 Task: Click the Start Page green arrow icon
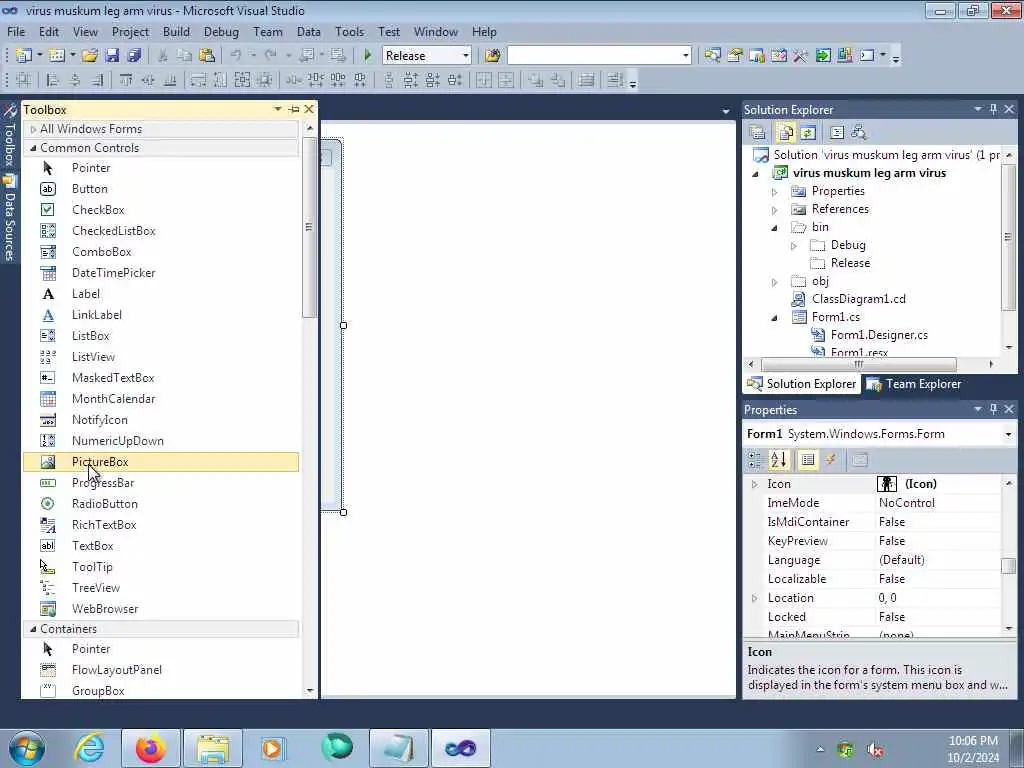(823, 56)
